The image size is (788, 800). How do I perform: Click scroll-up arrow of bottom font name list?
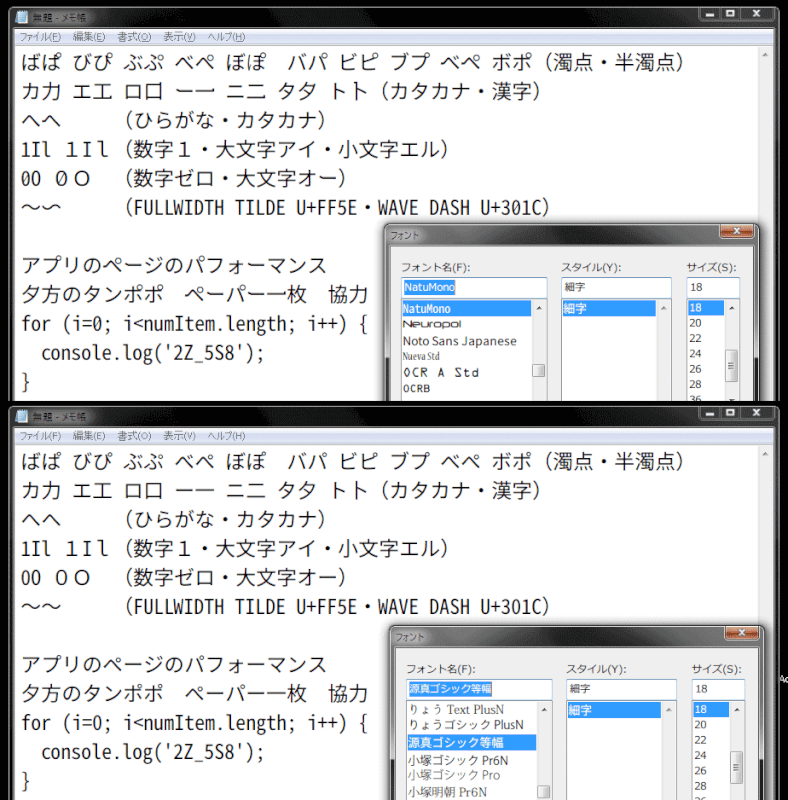[x=544, y=710]
